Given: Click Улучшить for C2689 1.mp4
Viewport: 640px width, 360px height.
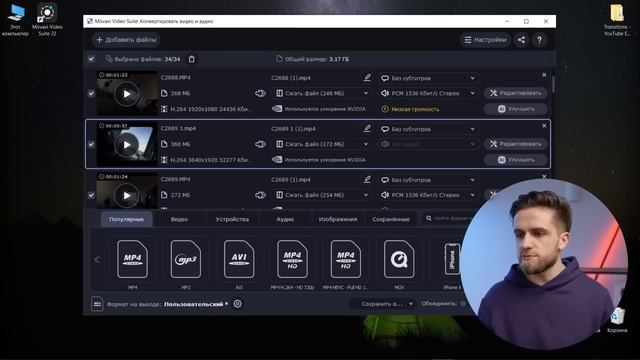Looking at the screenshot, I should pyautogui.click(x=516, y=160).
